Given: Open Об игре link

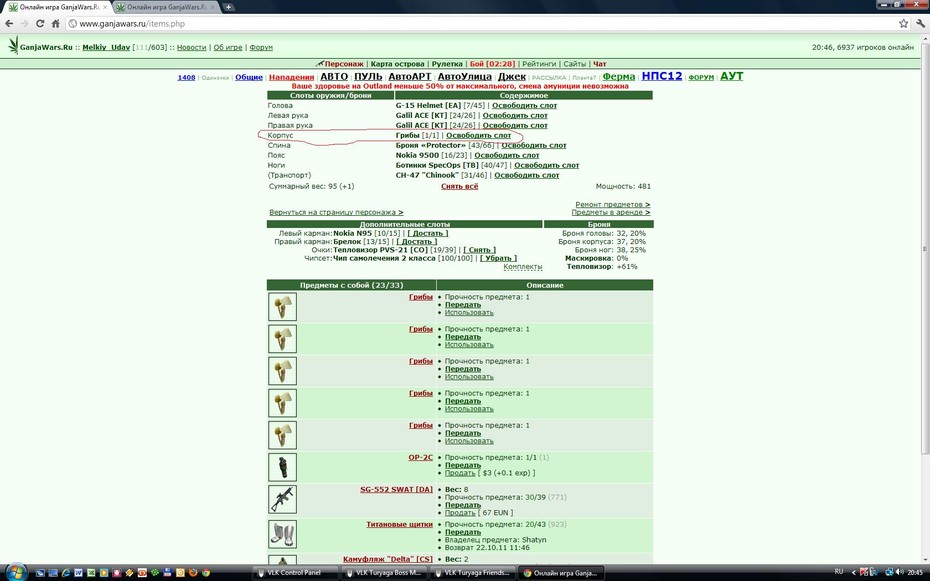Looking at the screenshot, I should click(228, 47).
